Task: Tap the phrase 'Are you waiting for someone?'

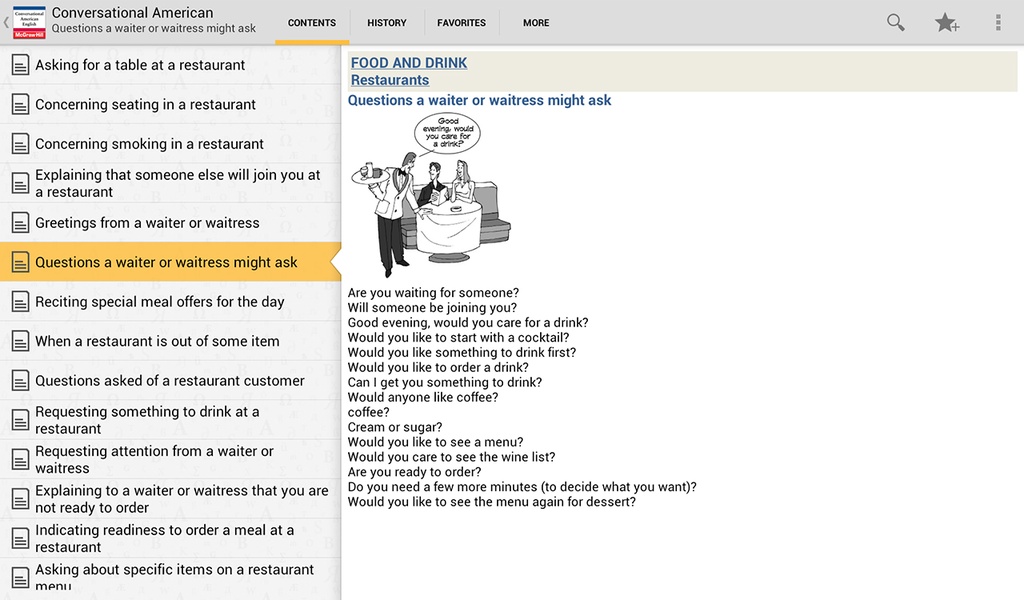Action: pyautogui.click(x=433, y=292)
